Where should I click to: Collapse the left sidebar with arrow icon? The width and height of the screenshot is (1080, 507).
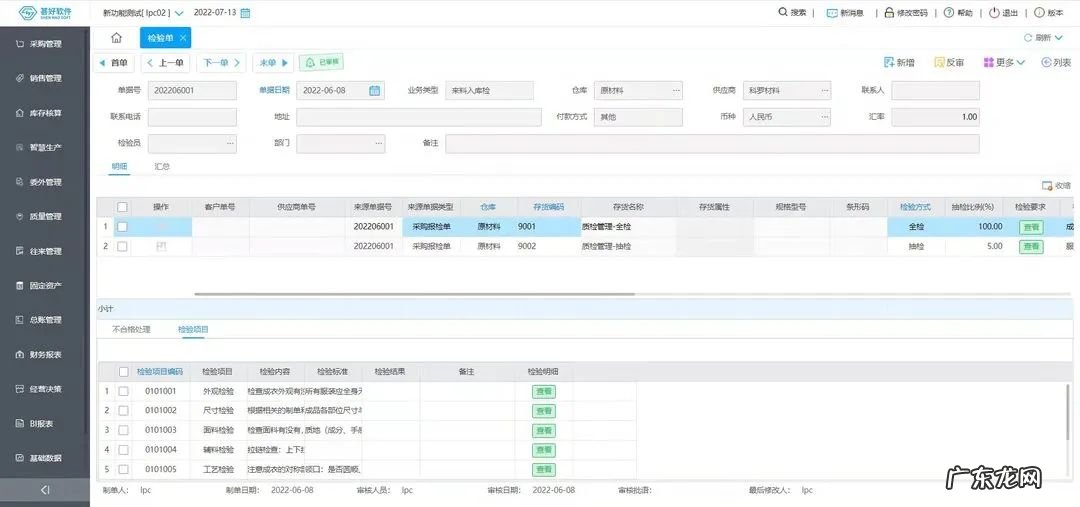(45, 490)
